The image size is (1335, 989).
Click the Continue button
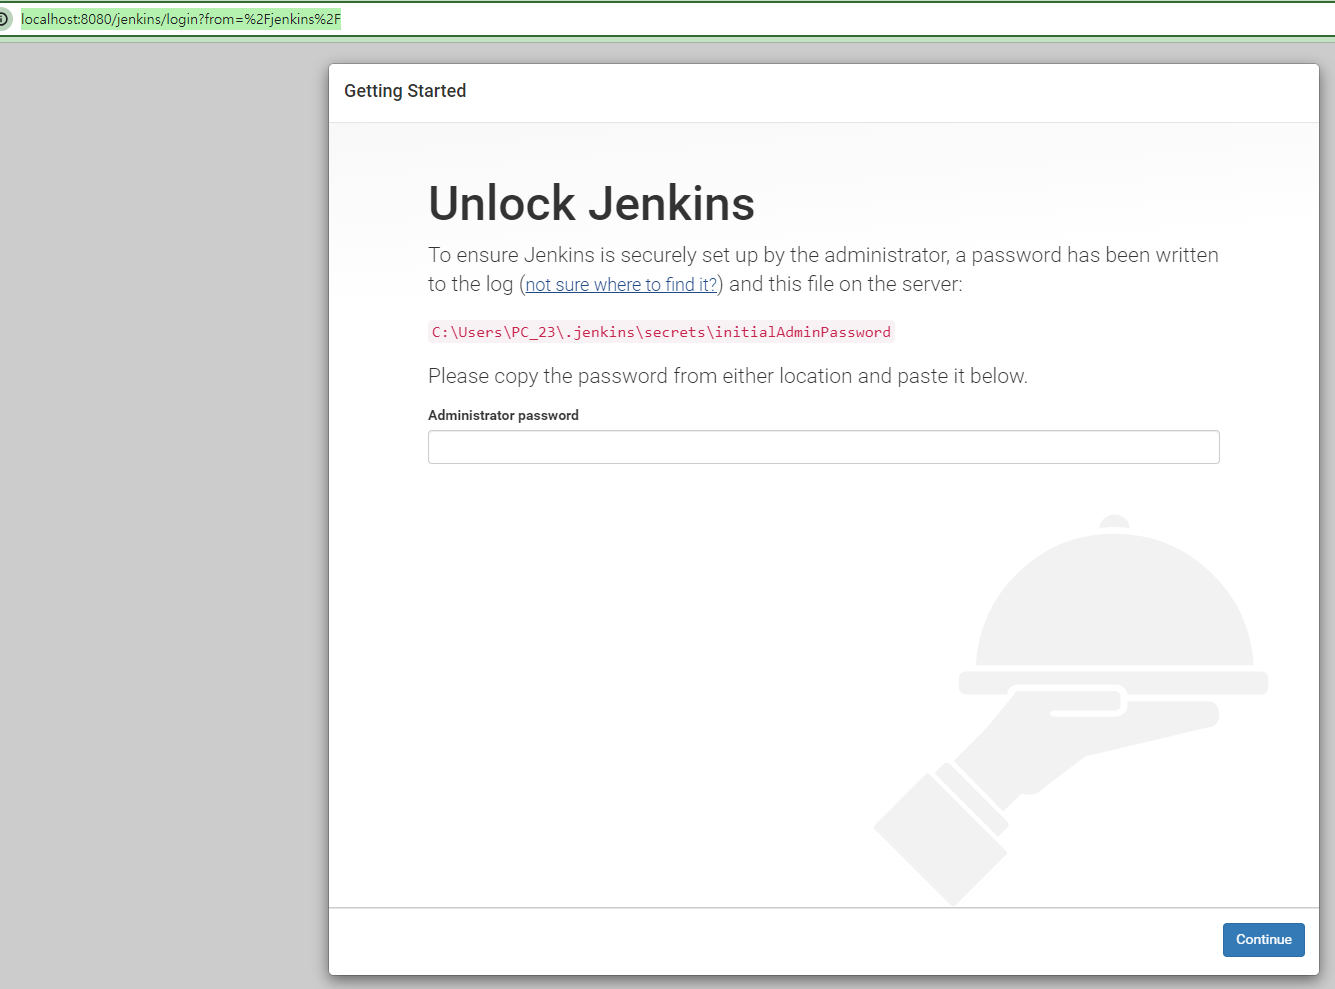tap(1263, 939)
